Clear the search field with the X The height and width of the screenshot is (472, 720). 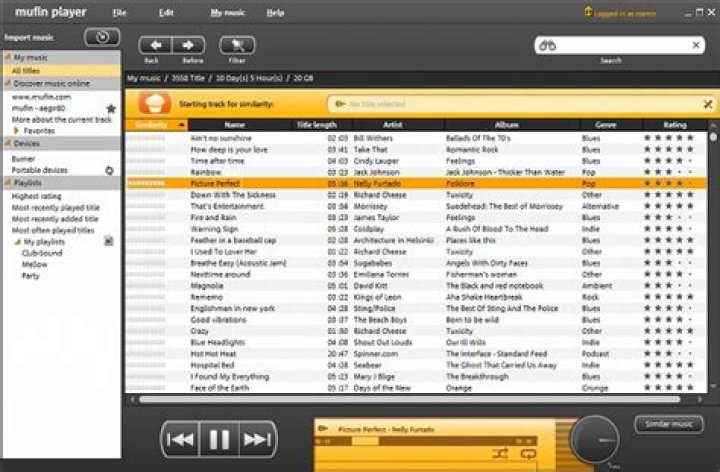click(x=696, y=45)
